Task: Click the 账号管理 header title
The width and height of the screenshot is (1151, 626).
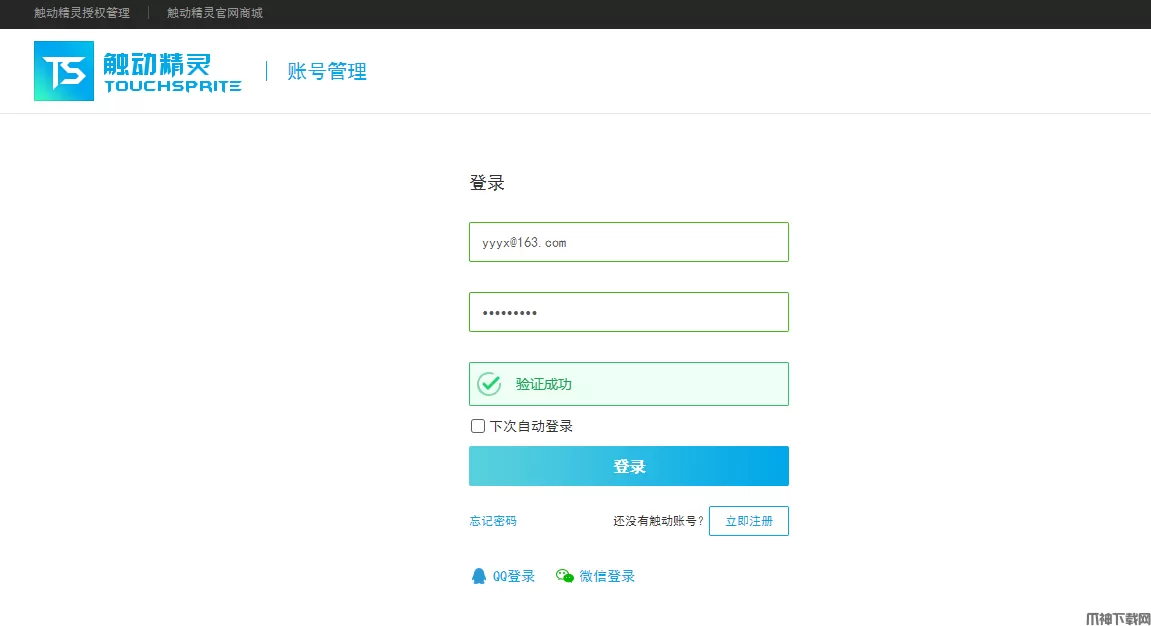Action: [x=327, y=71]
